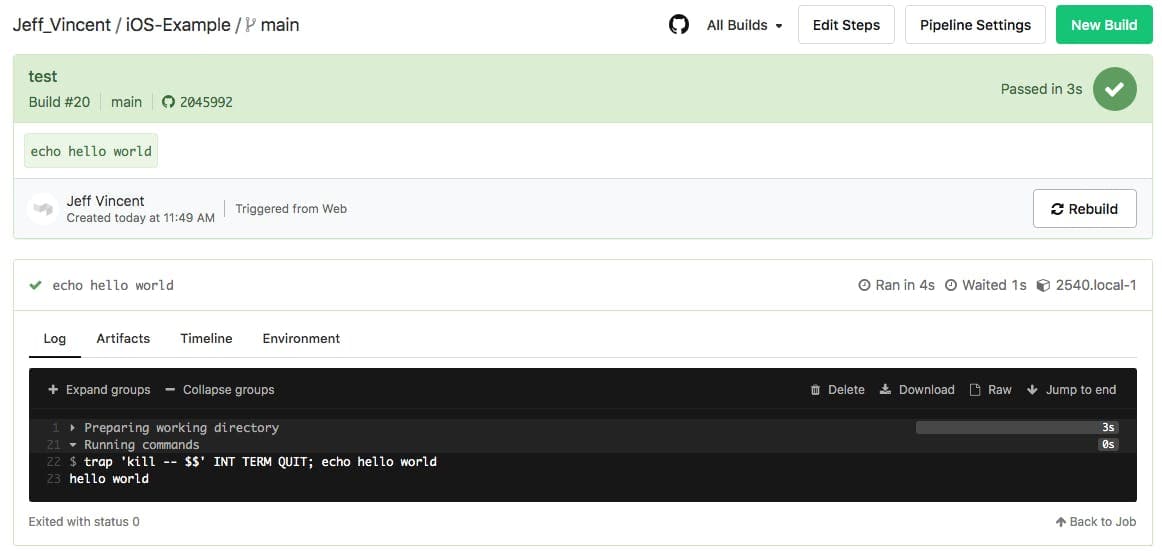View the Raw log output
The height and width of the screenshot is (551, 1162).
tap(991, 390)
